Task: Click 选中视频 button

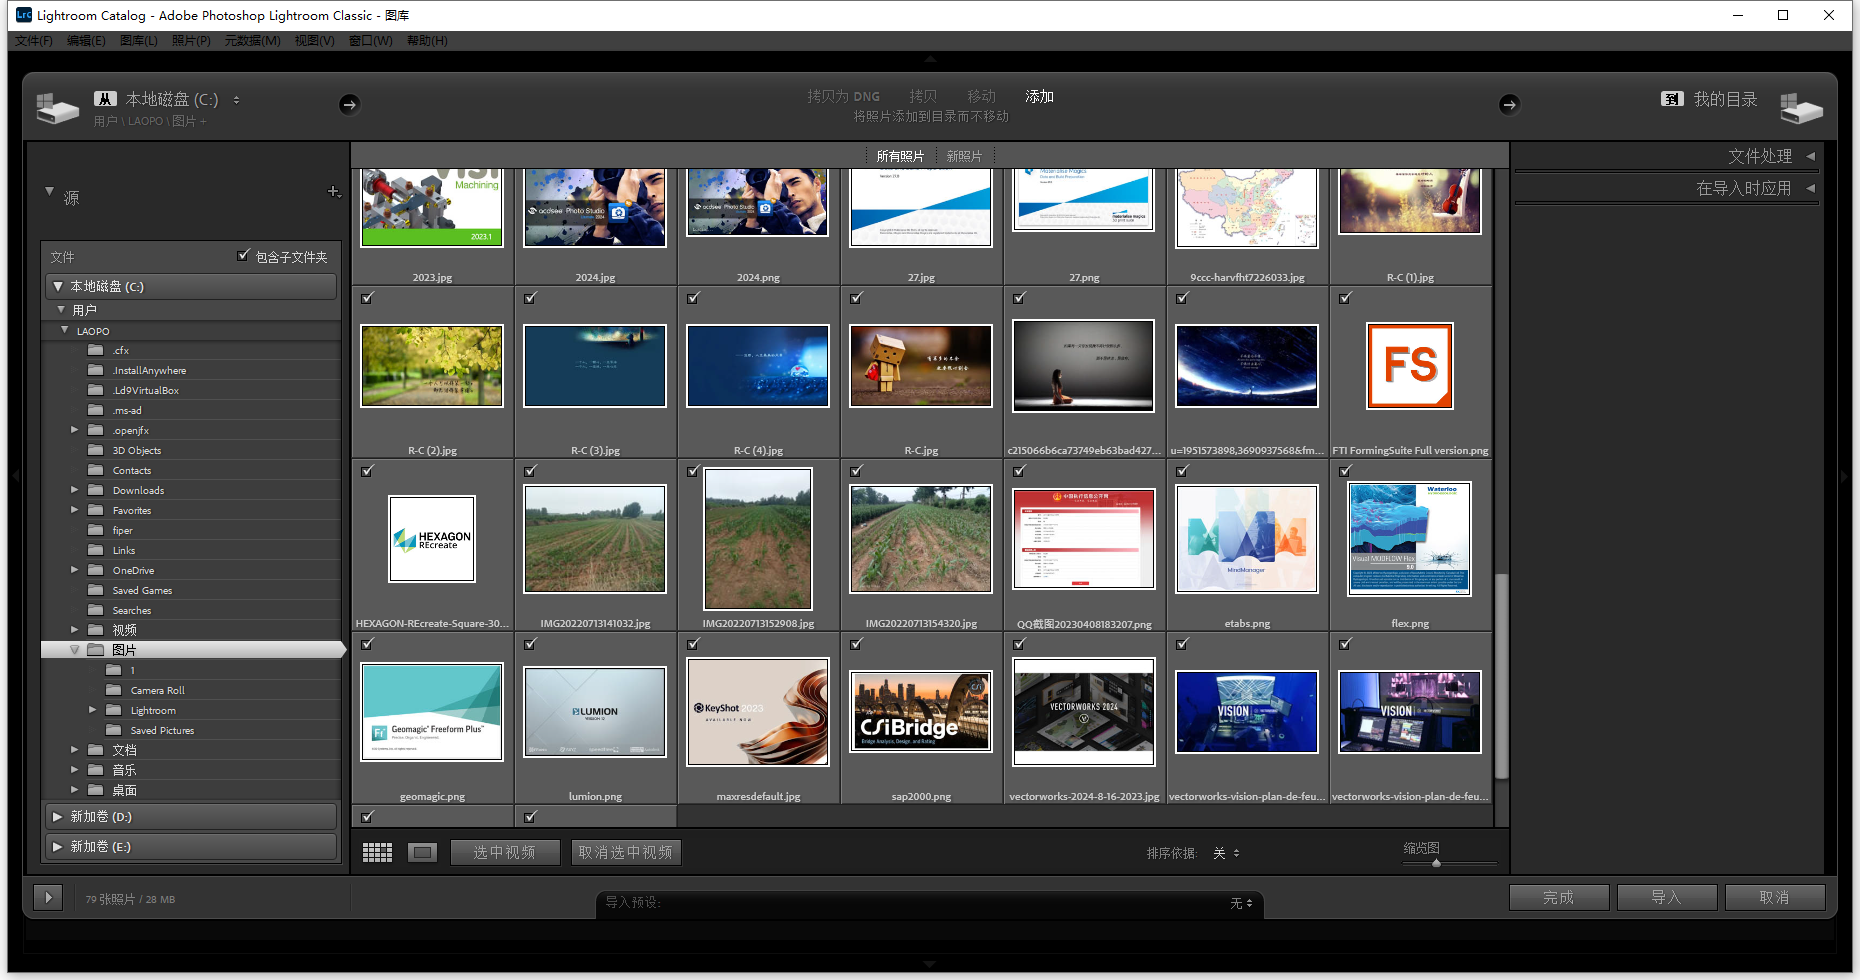Action: (x=504, y=853)
